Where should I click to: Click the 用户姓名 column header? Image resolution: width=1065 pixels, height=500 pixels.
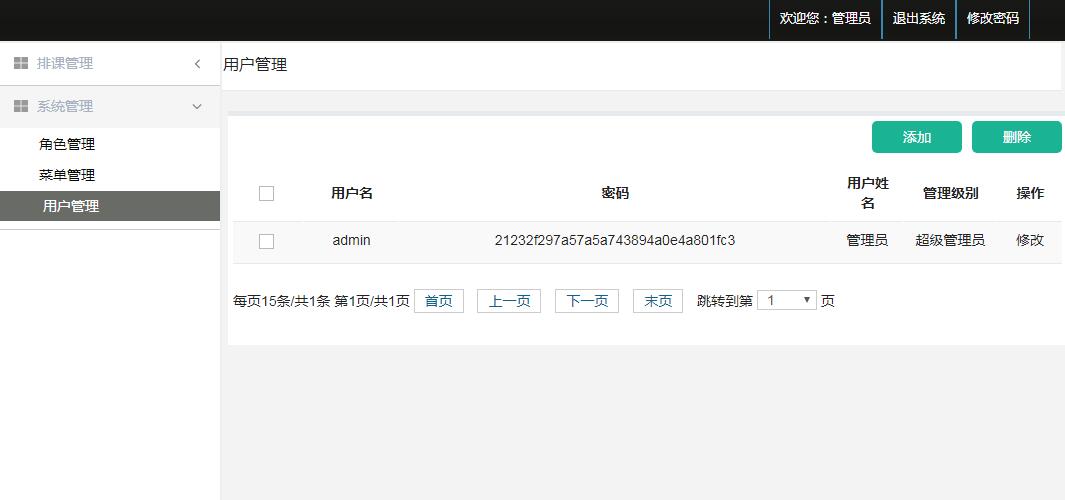pyautogui.click(x=868, y=193)
